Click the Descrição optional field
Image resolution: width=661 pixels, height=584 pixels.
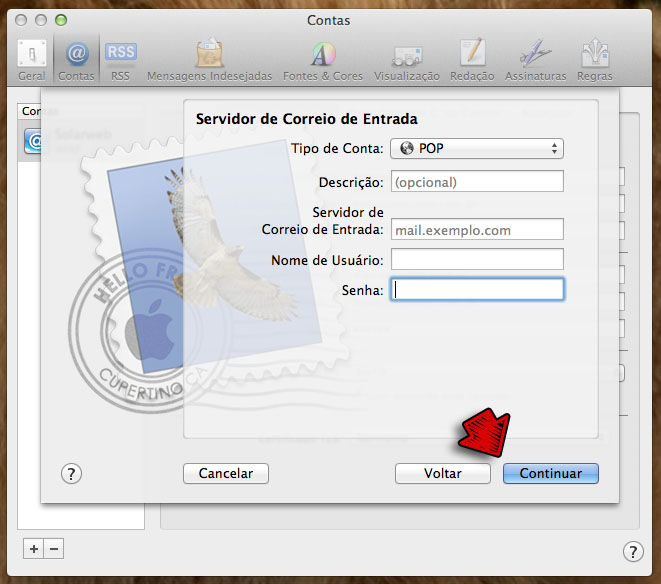point(477,181)
